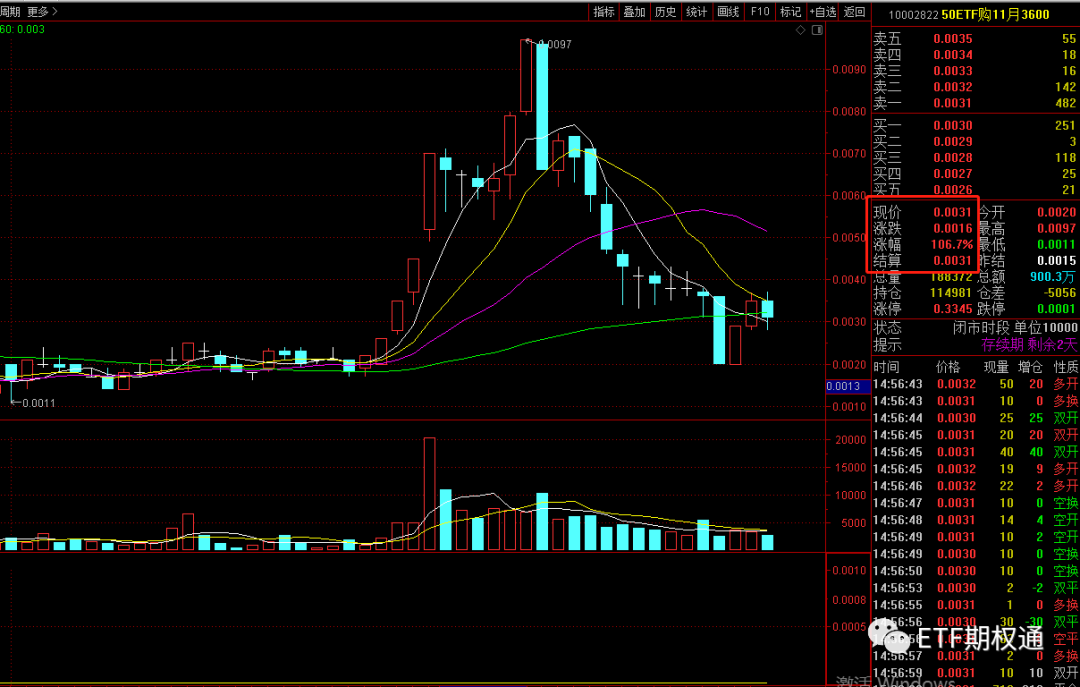Click the 返回 back button

pyautogui.click(x=855, y=11)
